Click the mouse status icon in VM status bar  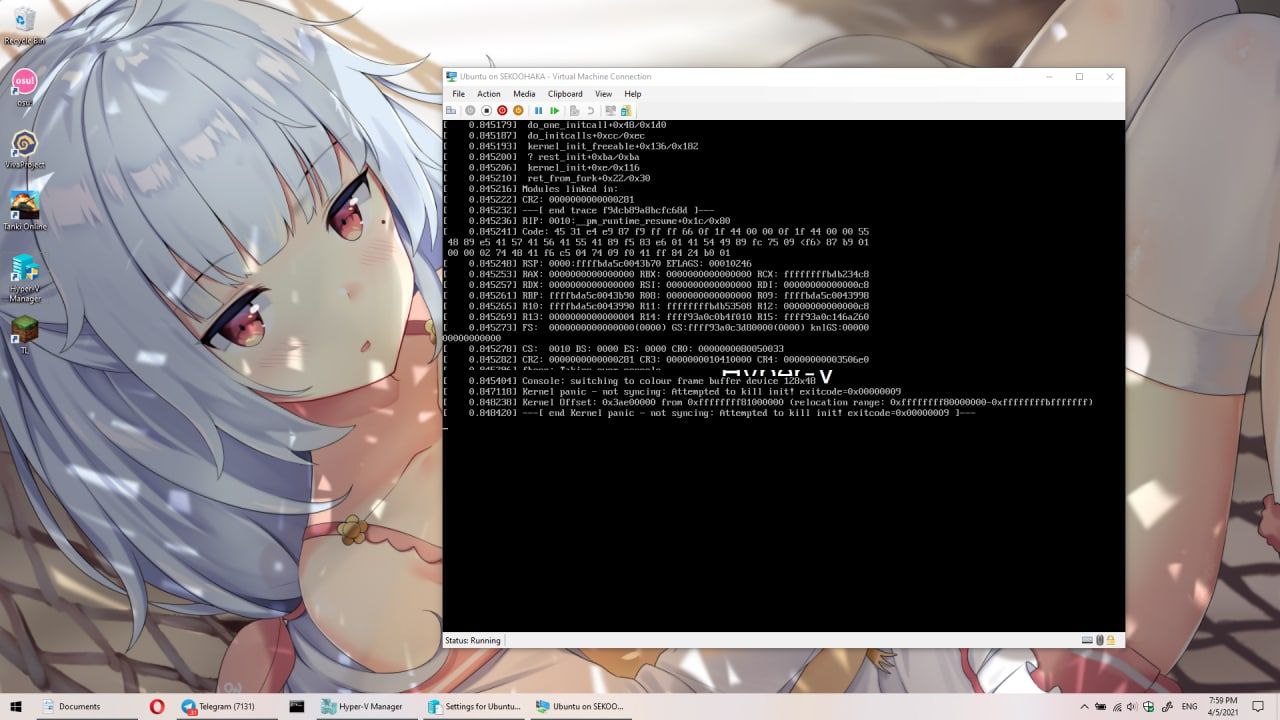(1099, 640)
